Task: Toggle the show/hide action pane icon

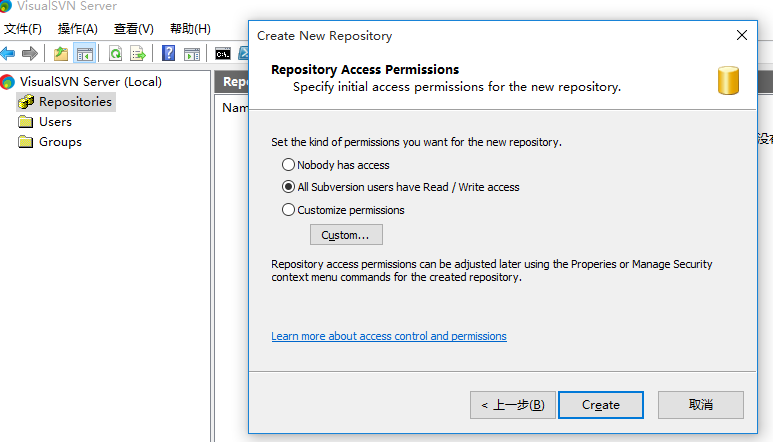Action: [192, 54]
